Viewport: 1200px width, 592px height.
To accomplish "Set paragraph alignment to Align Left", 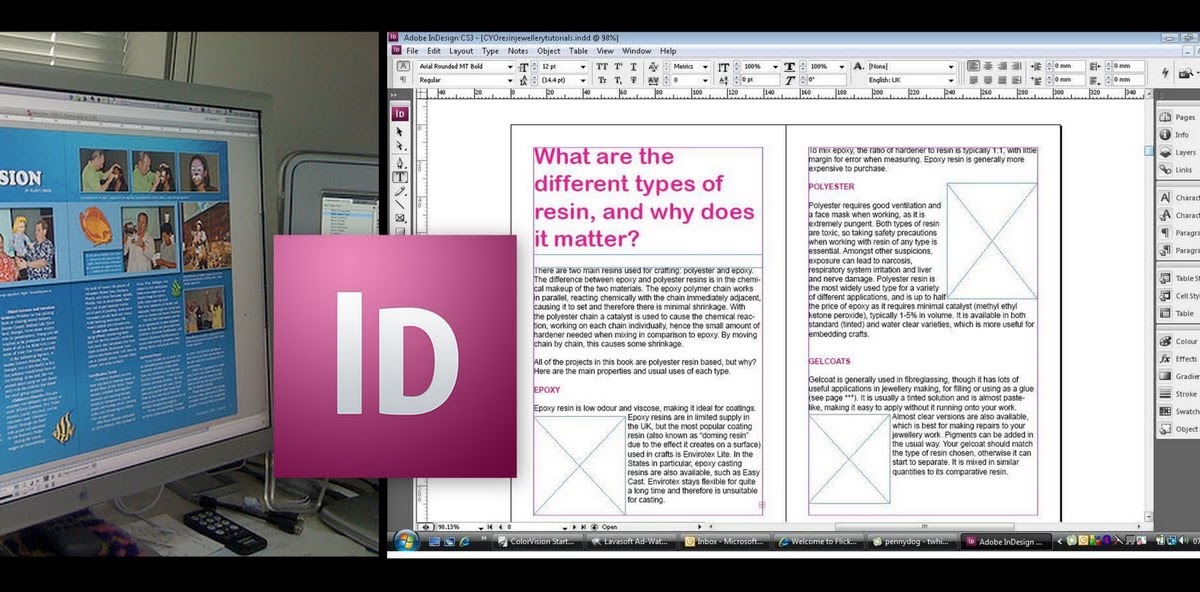I will [973, 66].
